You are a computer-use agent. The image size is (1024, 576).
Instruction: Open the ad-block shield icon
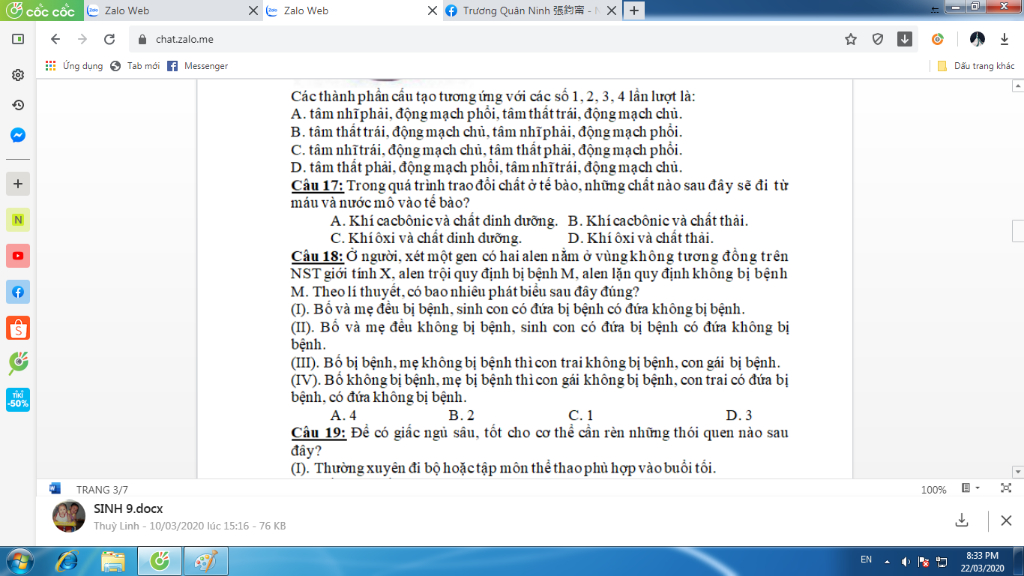[878, 39]
